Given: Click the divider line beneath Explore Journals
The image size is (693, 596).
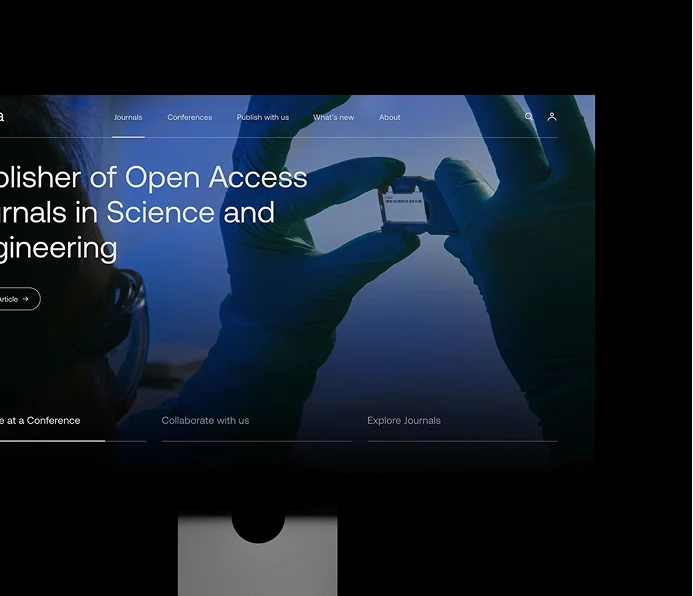Looking at the screenshot, I should coord(461,441).
